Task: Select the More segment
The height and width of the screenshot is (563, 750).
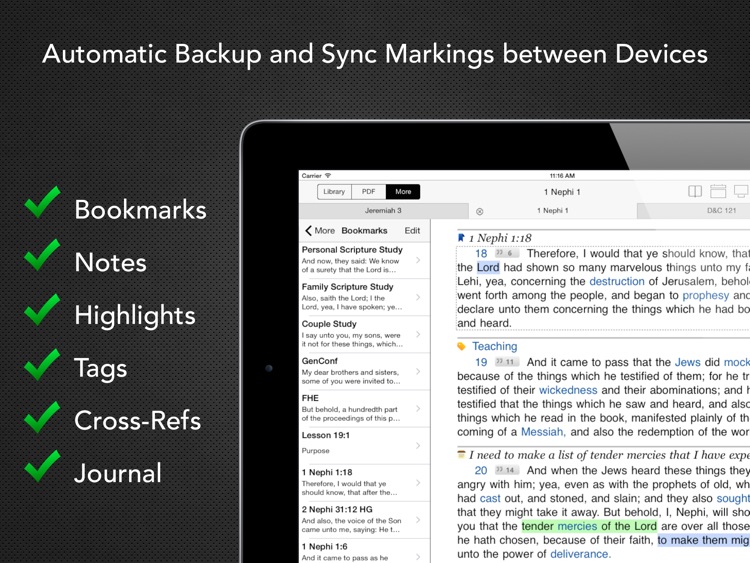Action: coord(403,192)
